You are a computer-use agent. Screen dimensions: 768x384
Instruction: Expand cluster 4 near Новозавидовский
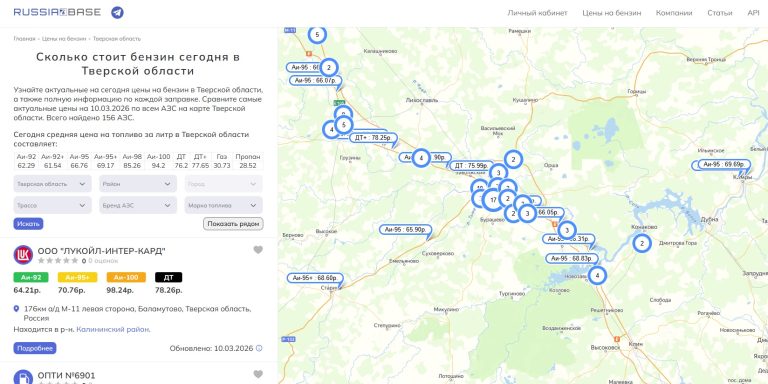[x=597, y=275]
